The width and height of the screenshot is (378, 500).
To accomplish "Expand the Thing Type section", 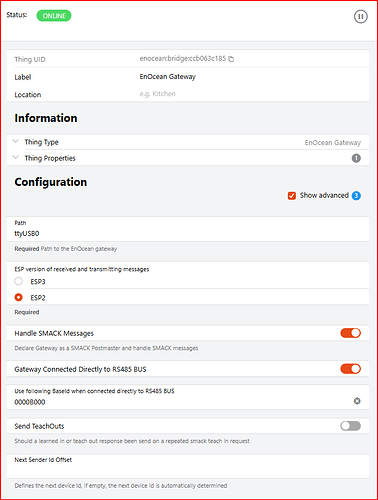I will 15,142.
